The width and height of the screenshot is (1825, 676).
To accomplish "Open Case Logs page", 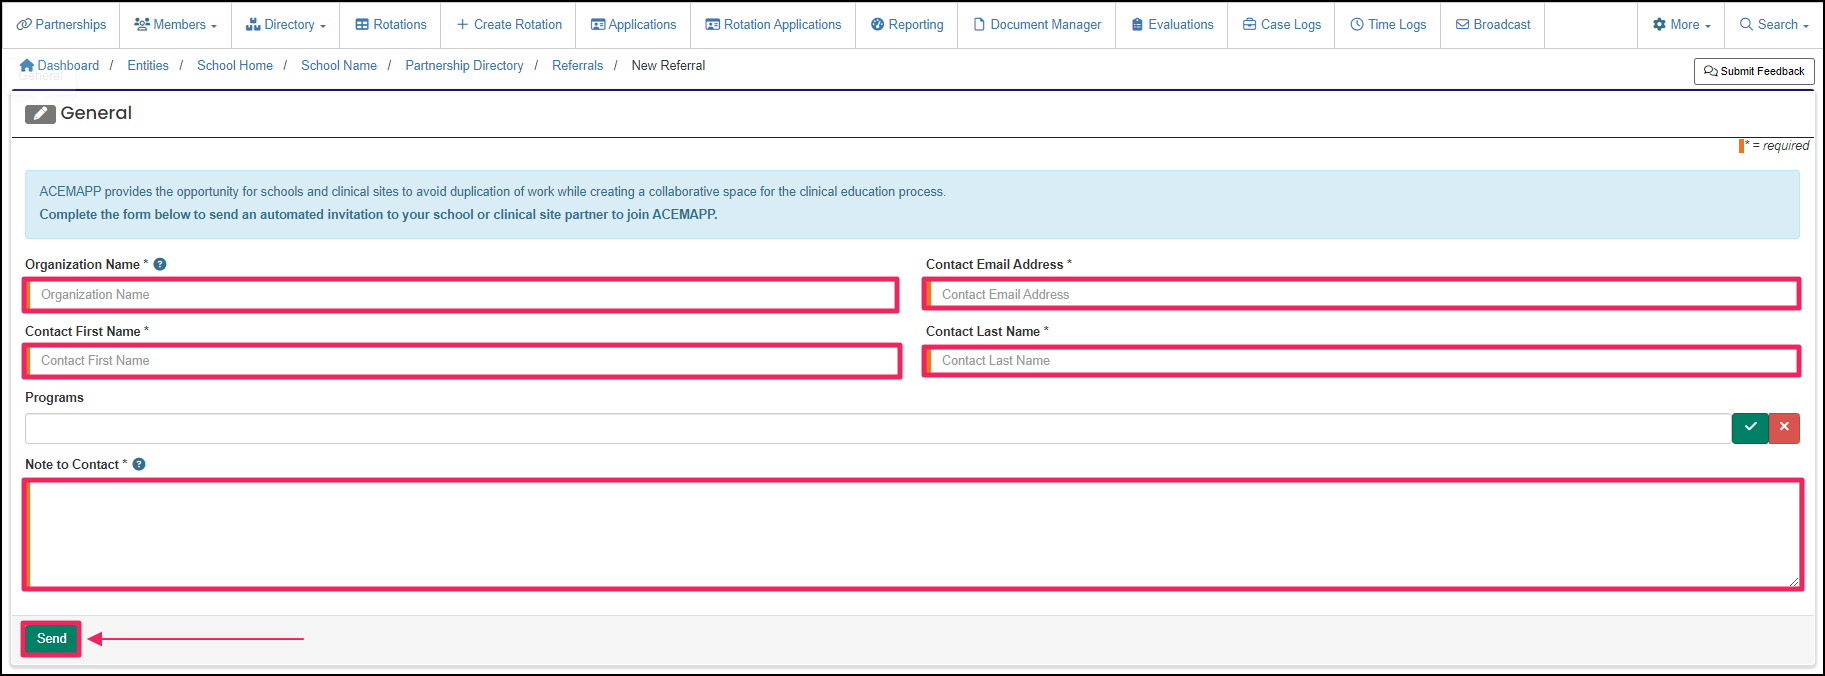I will (x=1281, y=24).
